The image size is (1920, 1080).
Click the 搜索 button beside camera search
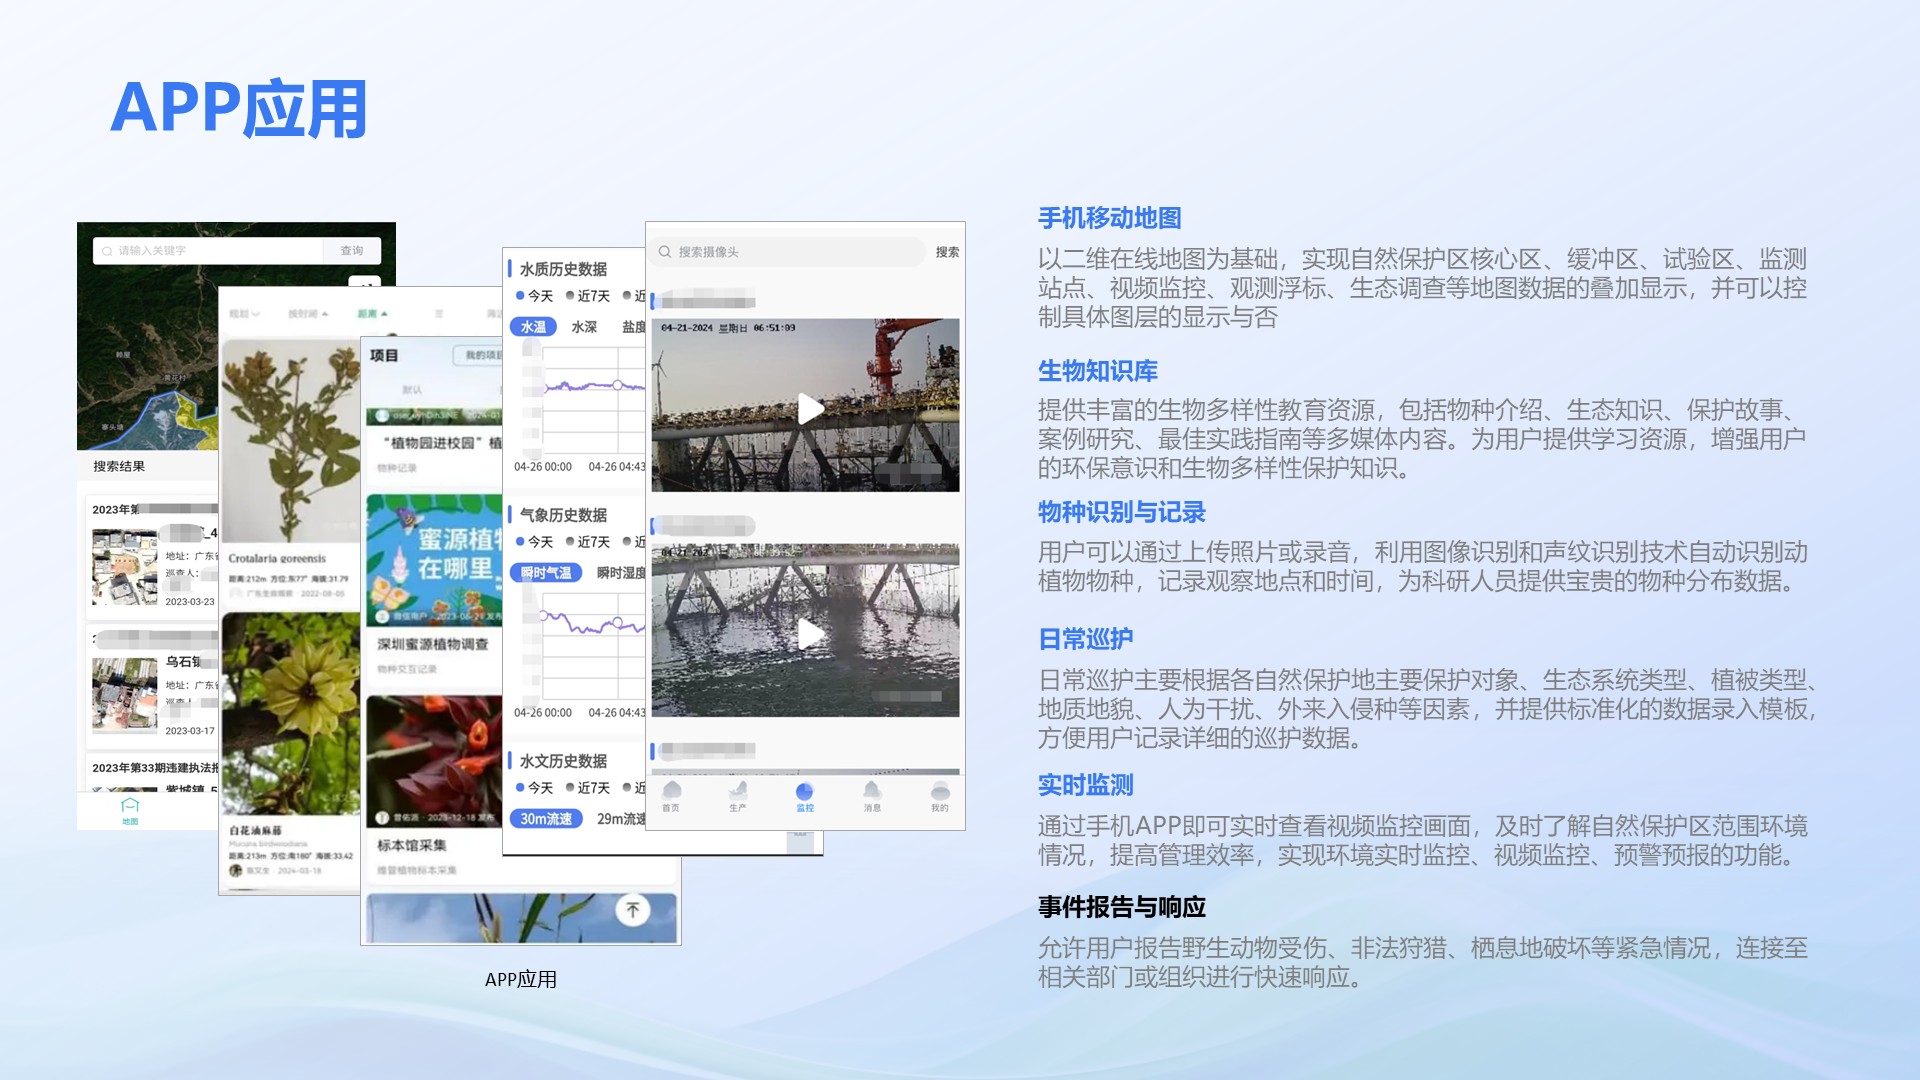[947, 252]
